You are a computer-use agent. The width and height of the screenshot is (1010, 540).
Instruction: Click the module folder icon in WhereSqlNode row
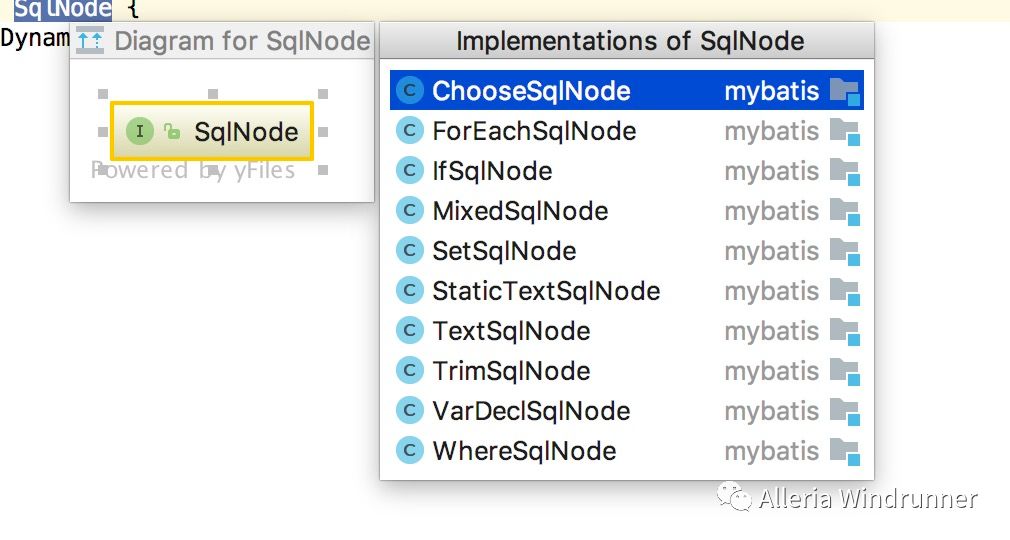pos(845,452)
